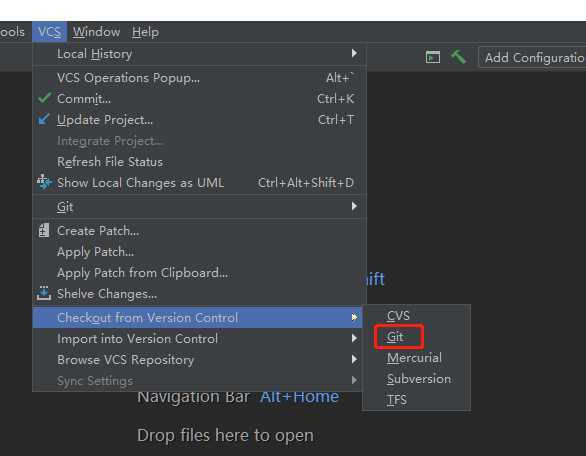Click the run target window icon in toolbar
The image size is (586, 456).
(433, 57)
